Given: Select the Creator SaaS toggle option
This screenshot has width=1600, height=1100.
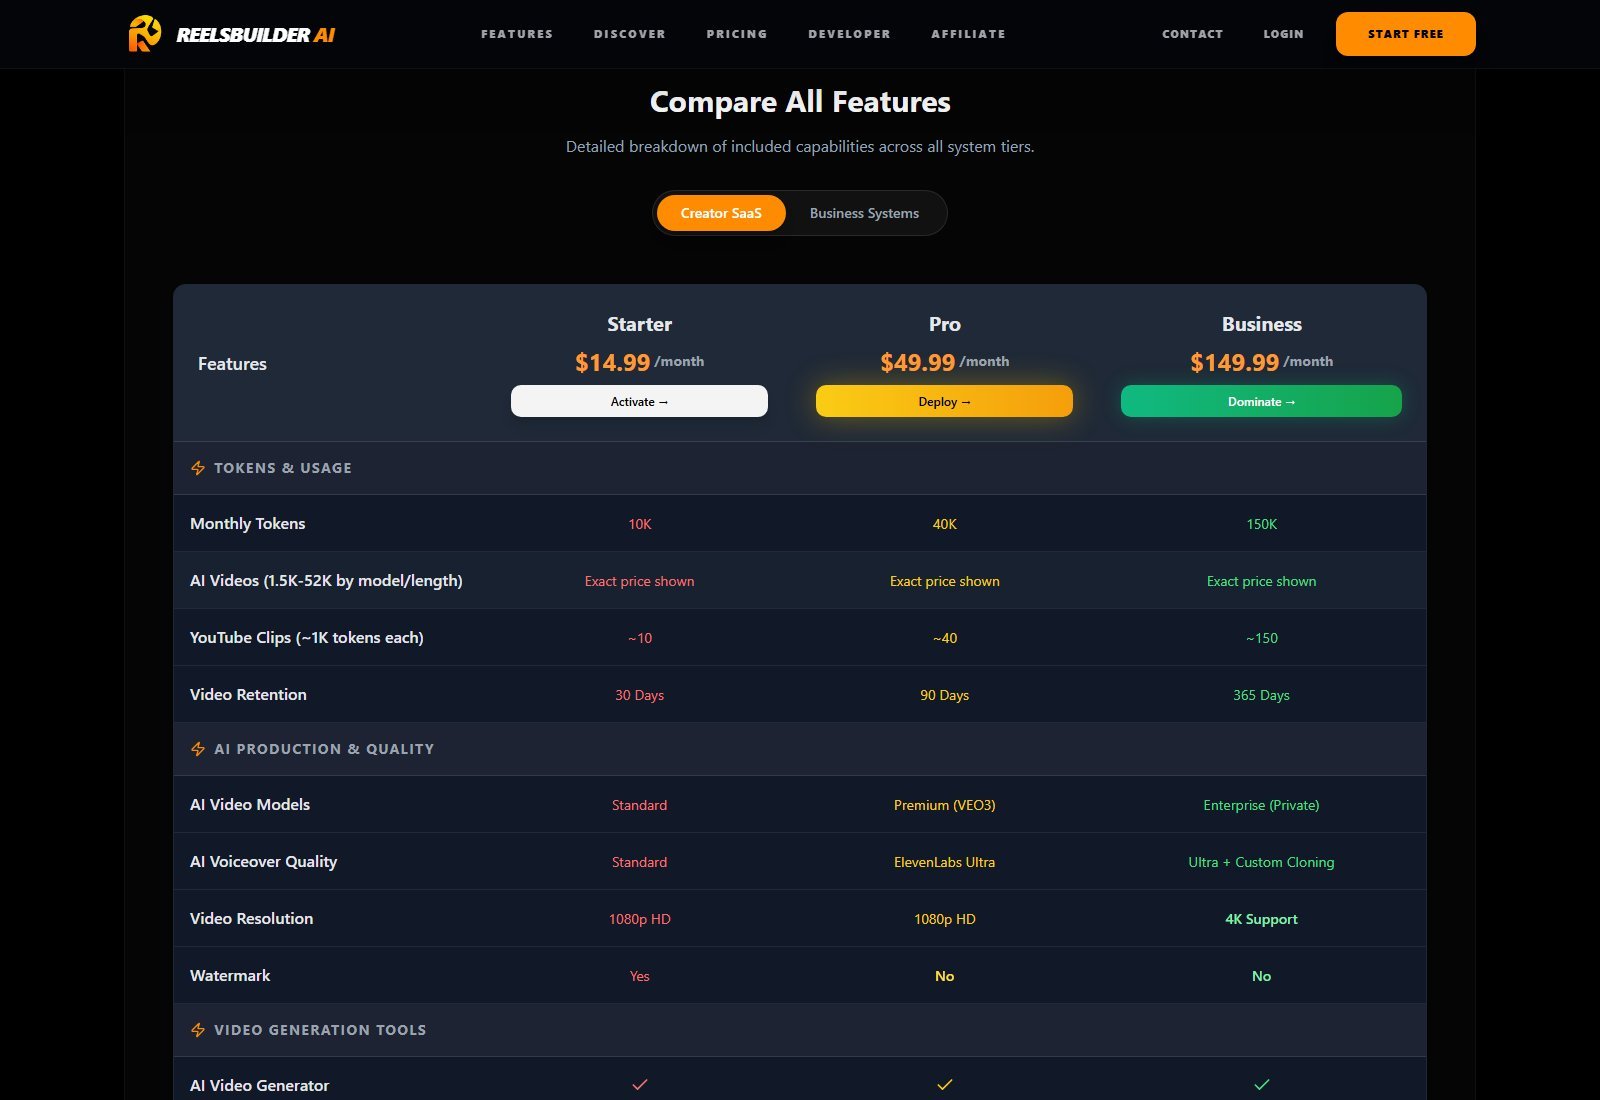Looking at the screenshot, I should (x=721, y=213).
